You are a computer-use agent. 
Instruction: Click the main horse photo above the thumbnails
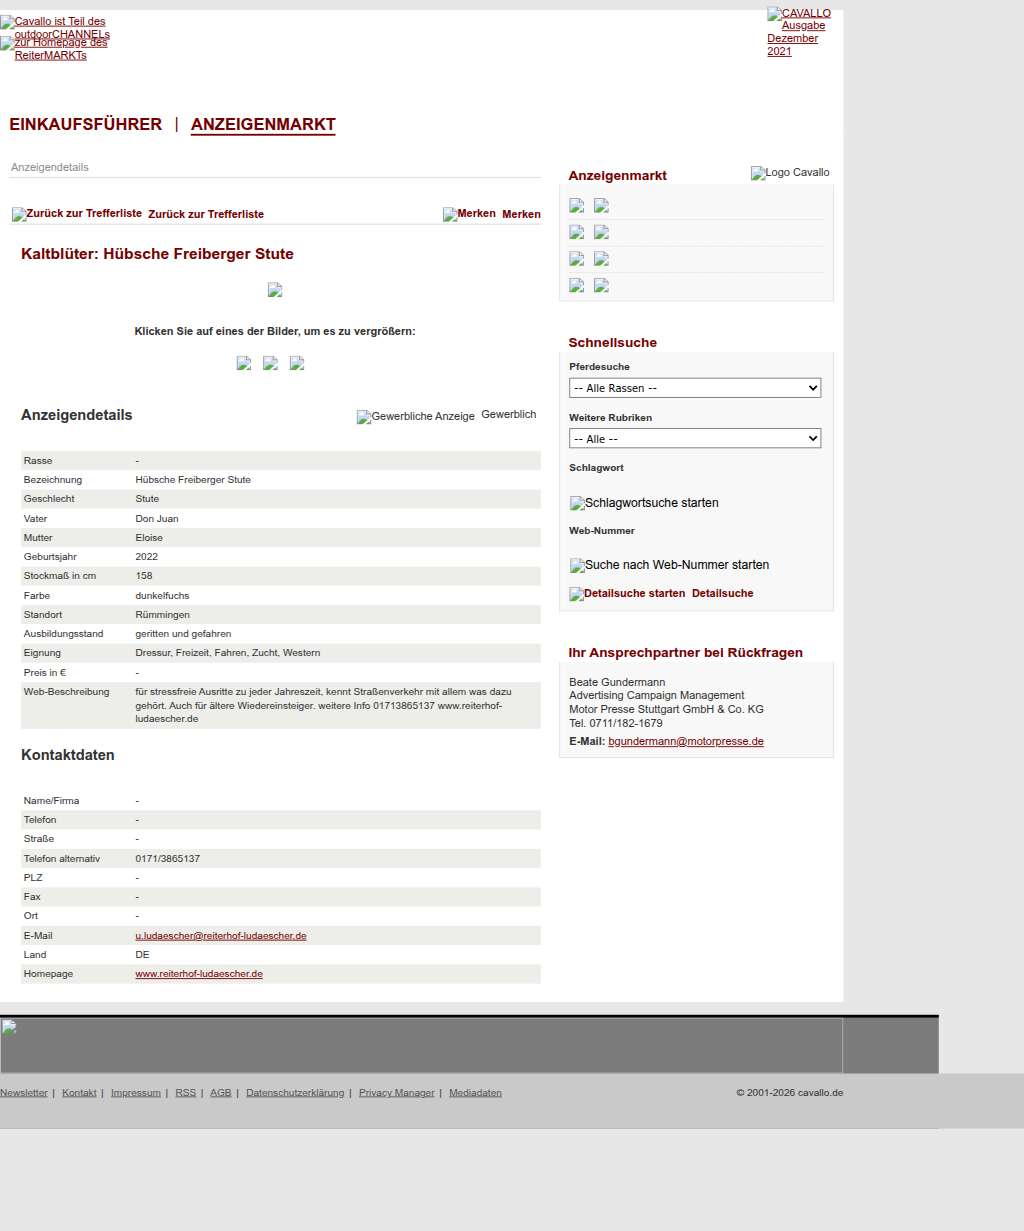pyautogui.click(x=275, y=290)
